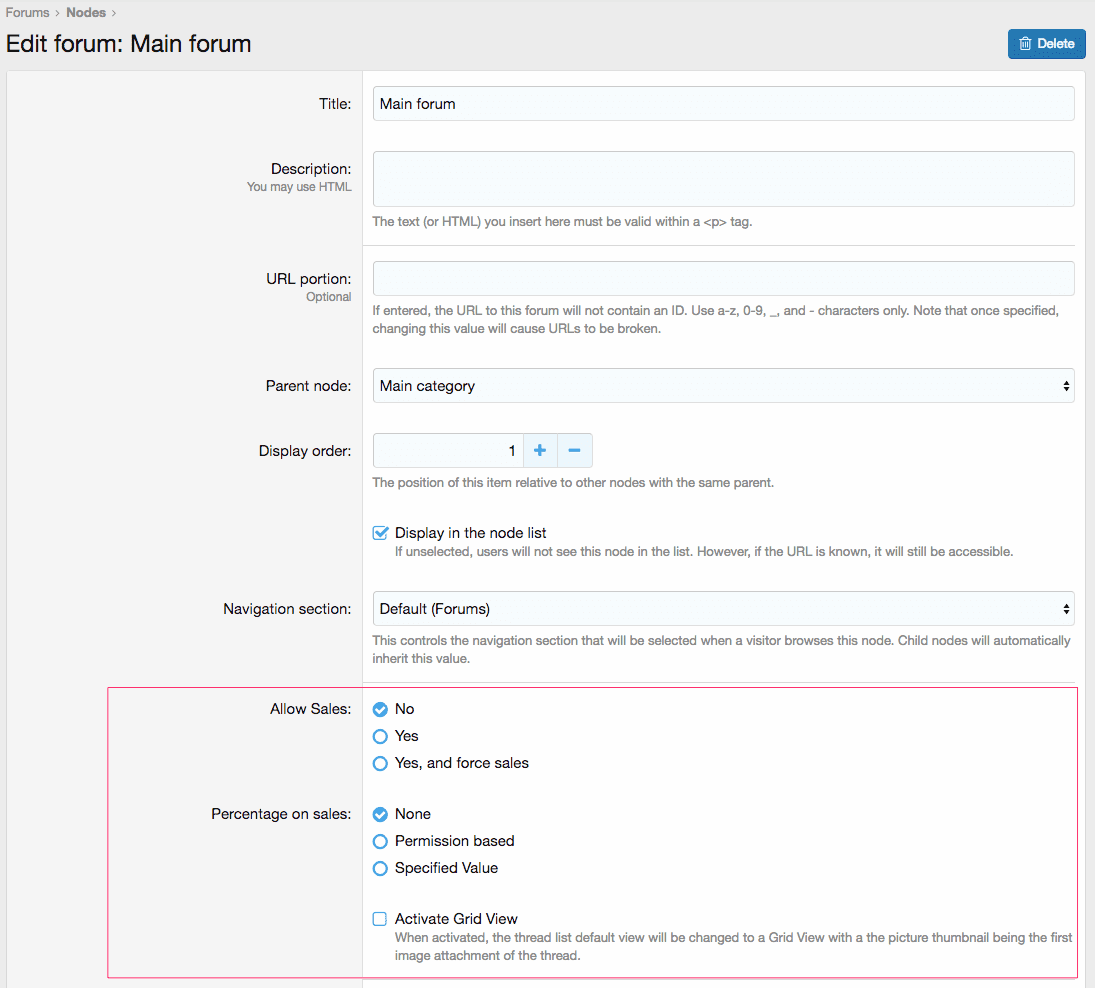Select Allow Sales option No
Image resolution: width=1095 pixels, height=988 pixels.
tap(380, 709)
